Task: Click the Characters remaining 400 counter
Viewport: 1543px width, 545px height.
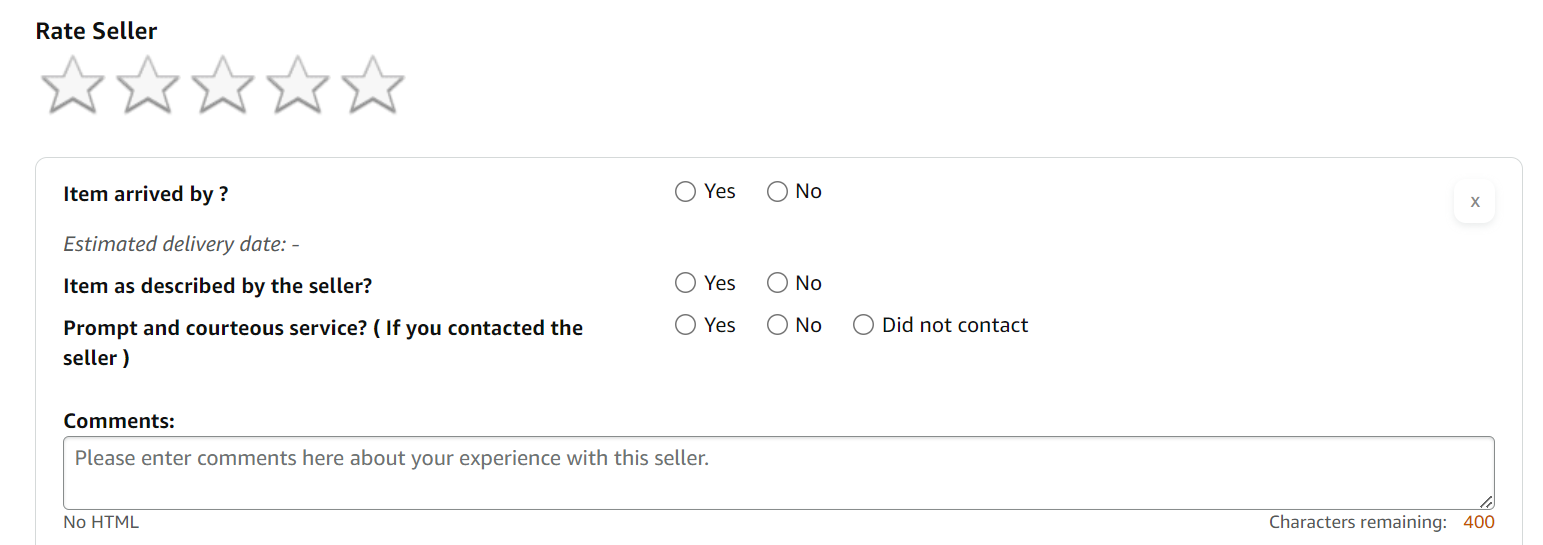Action: pos(1381,523)
